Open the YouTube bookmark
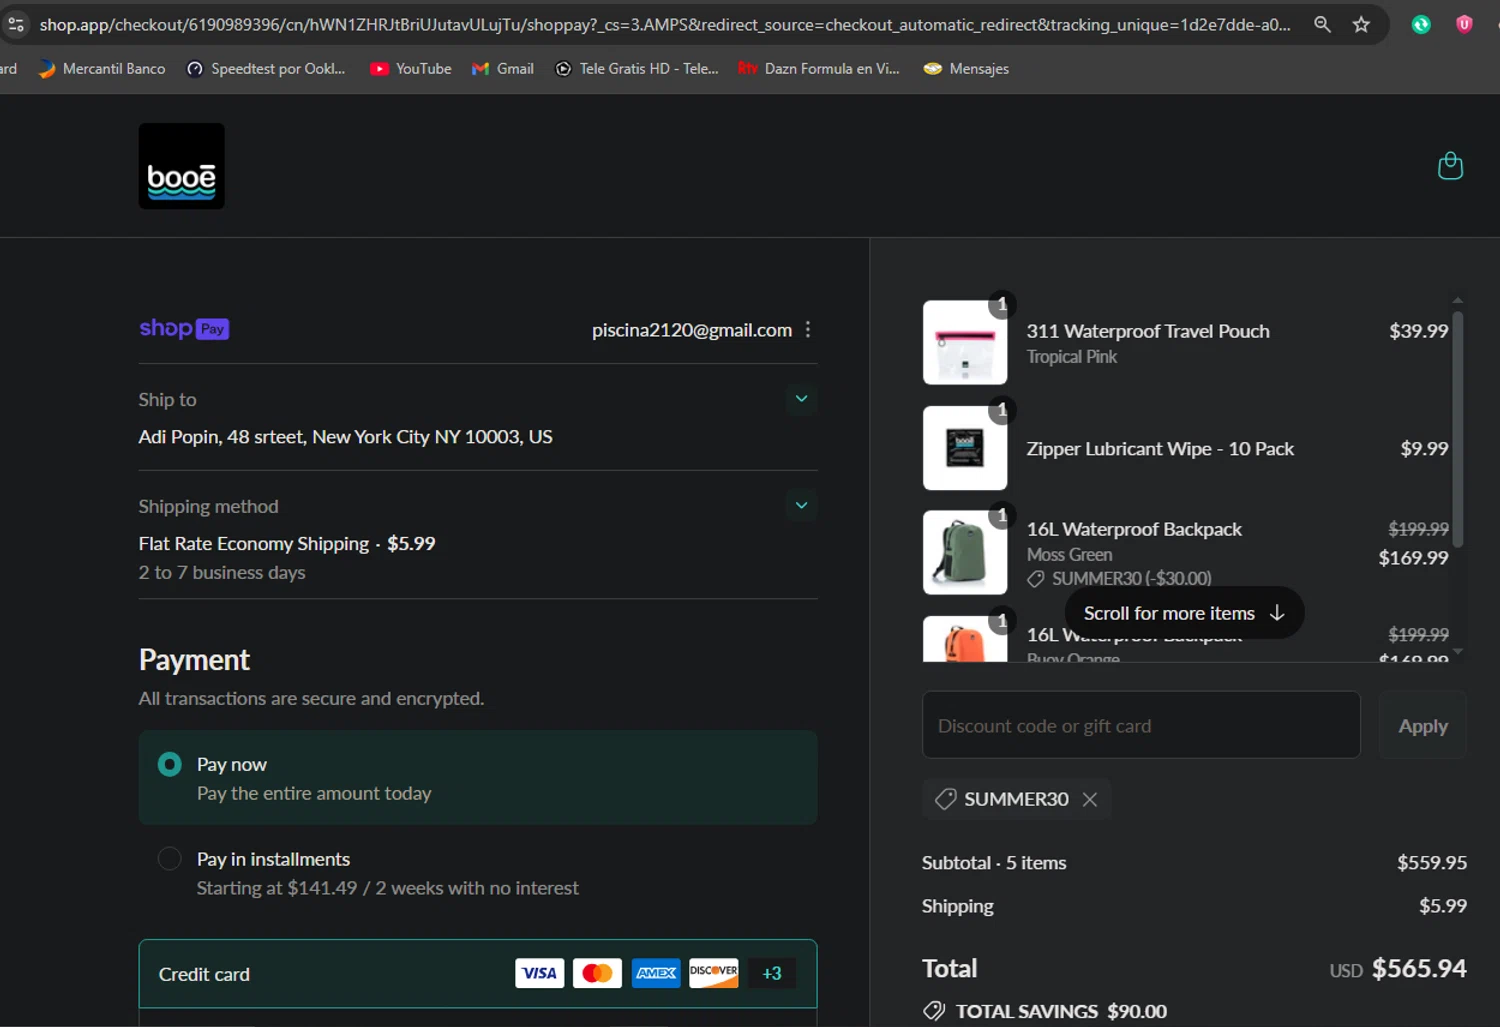Screen dimensions: 1500x1027 [411, 68]
